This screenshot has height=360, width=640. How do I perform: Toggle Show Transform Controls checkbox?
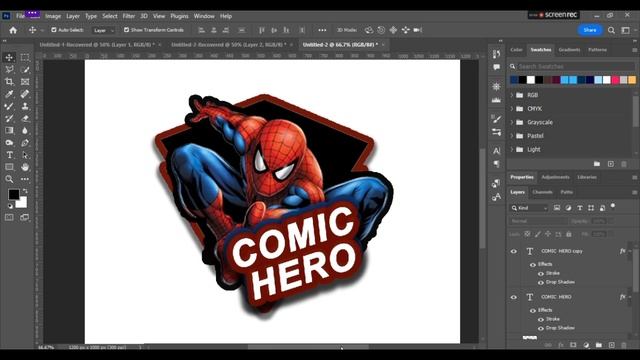coord(126,30)
